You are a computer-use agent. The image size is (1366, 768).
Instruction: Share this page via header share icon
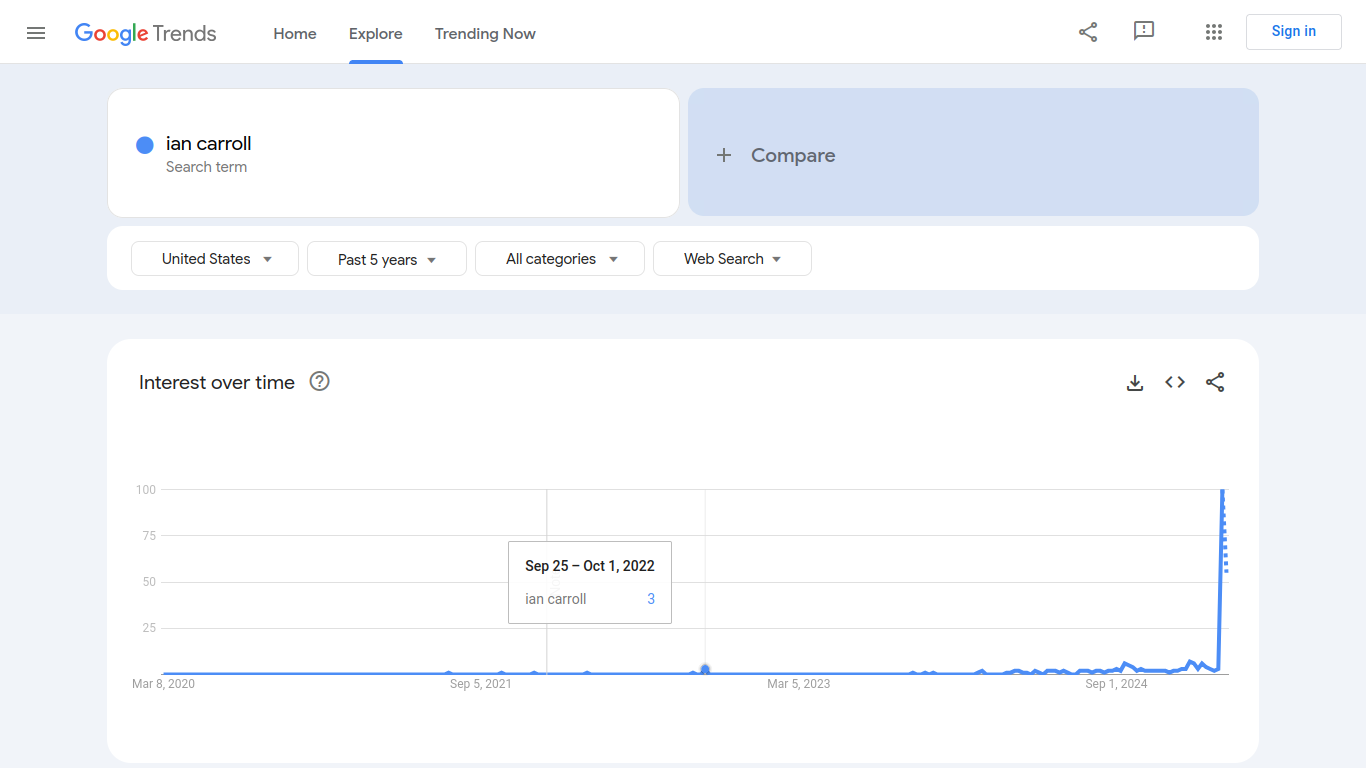coord(1088,32)
